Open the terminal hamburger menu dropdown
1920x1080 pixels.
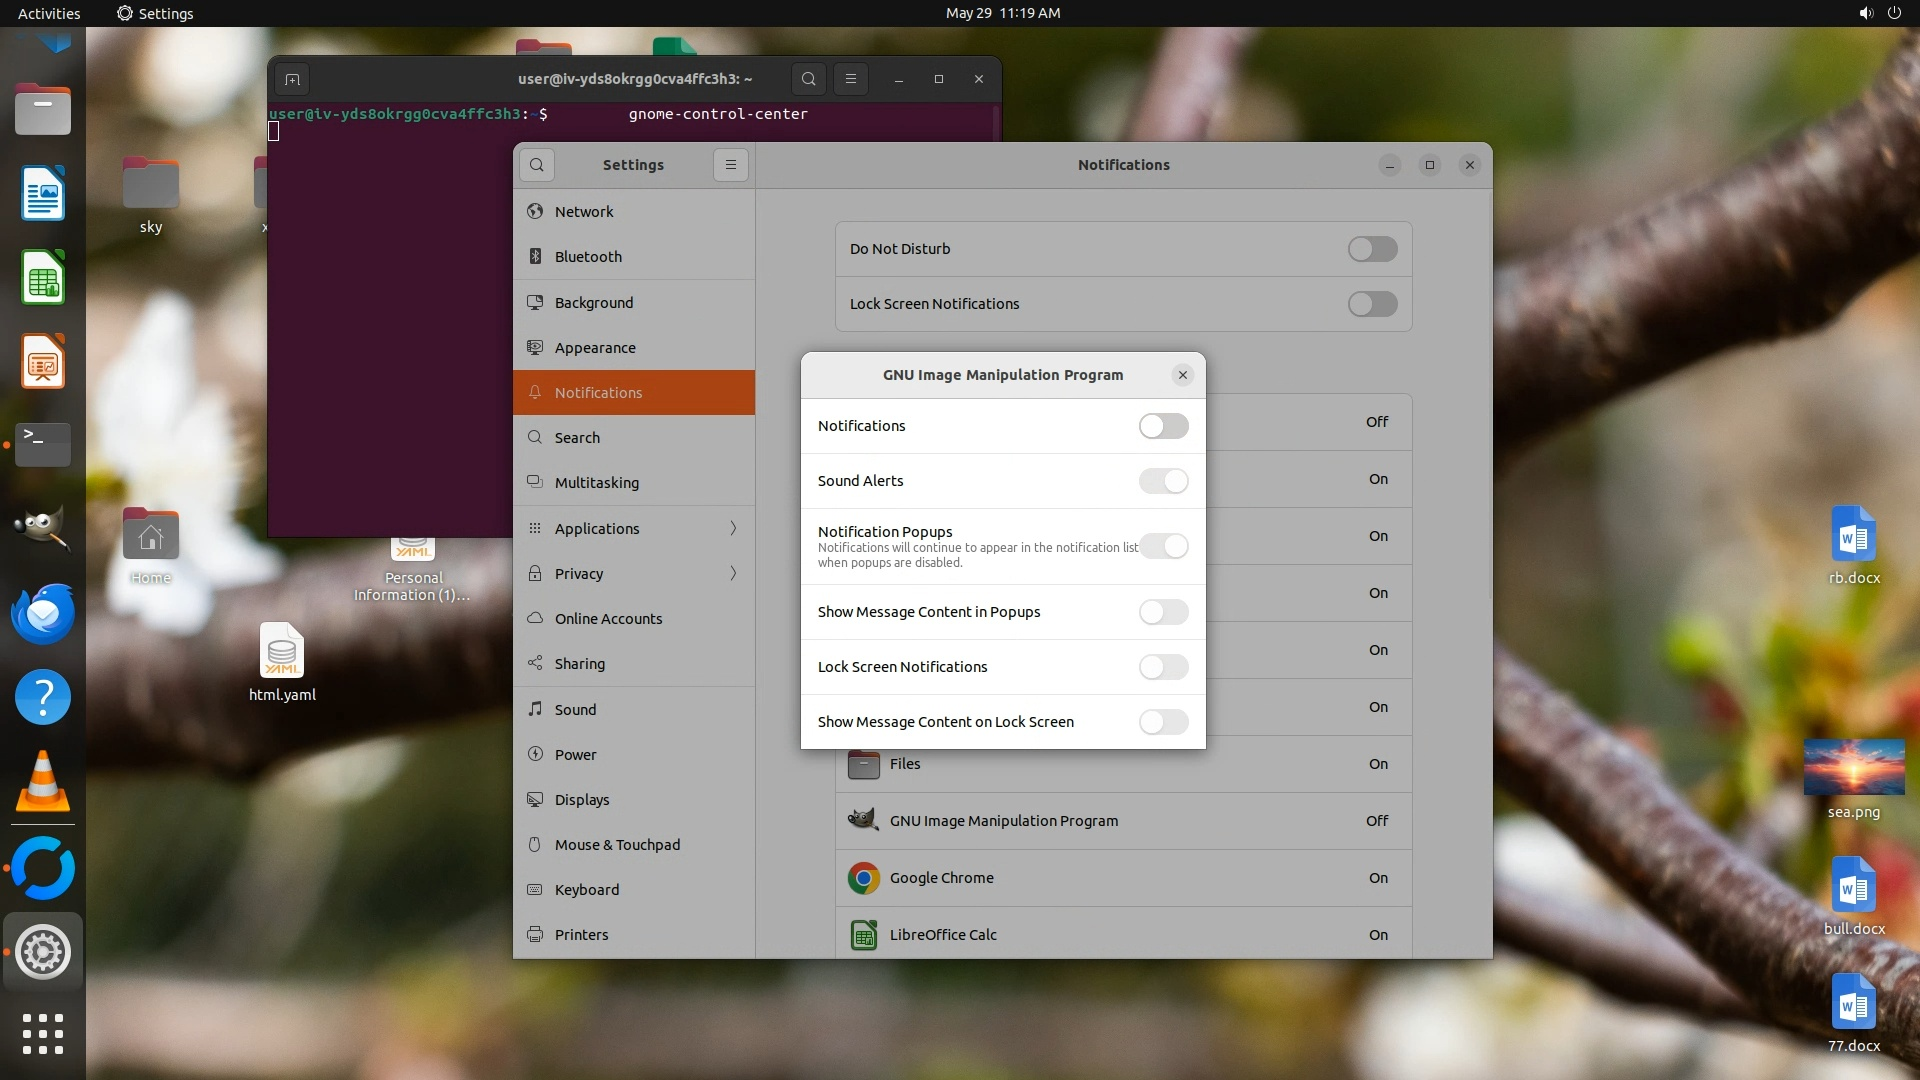tap(851, 79)
